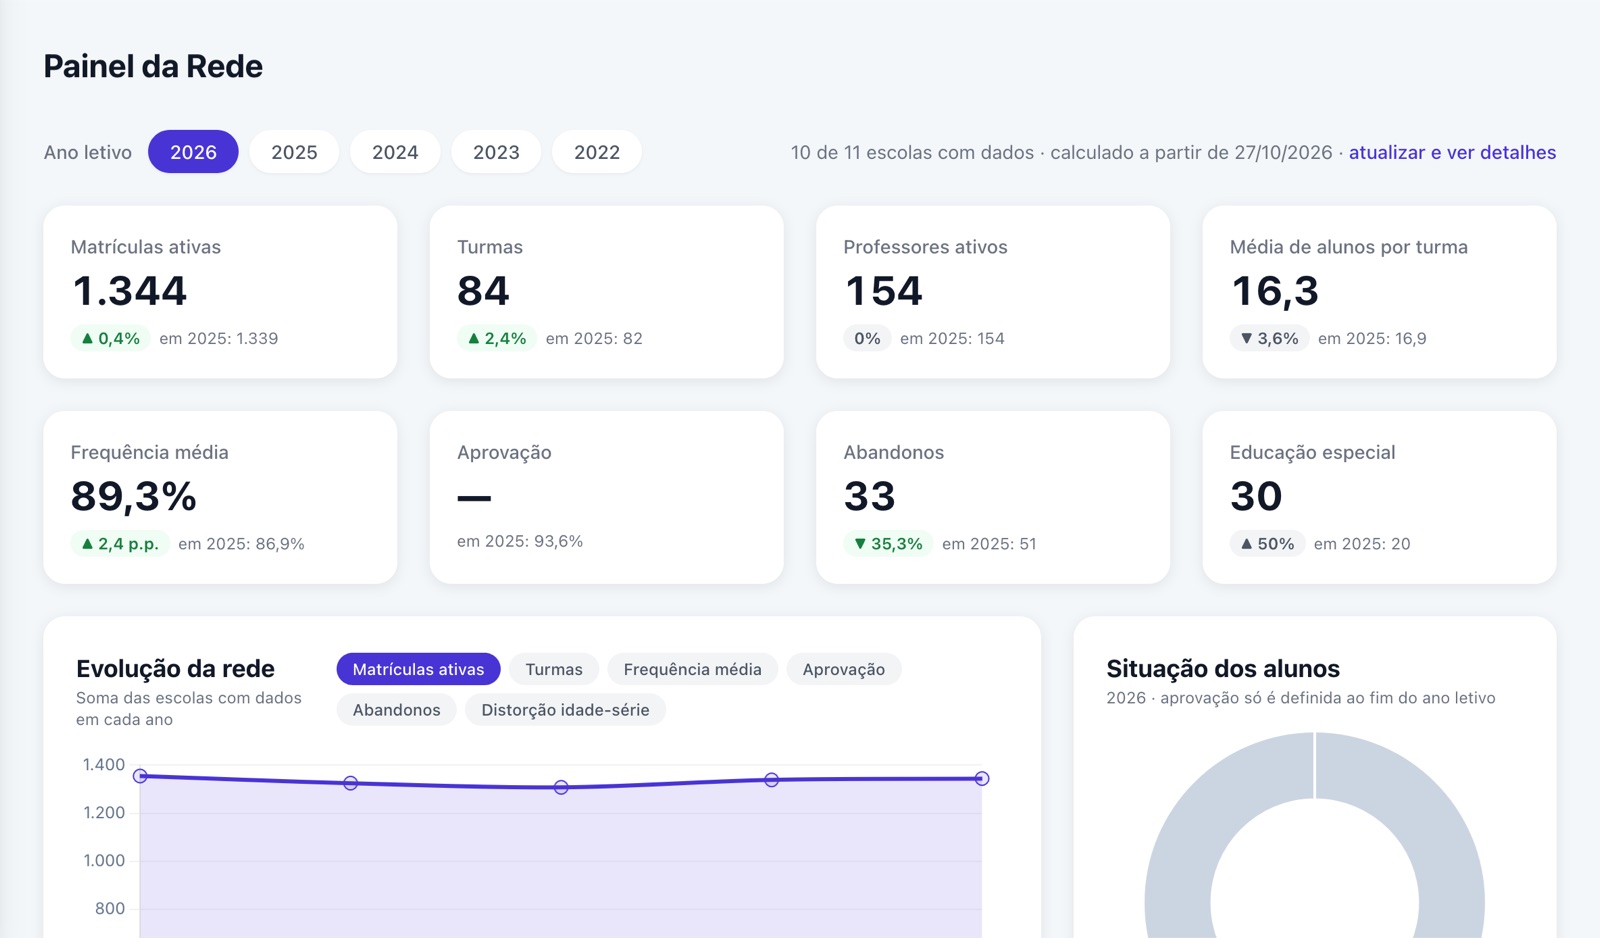Click 'em 2025: 51' text

point(989,544)
